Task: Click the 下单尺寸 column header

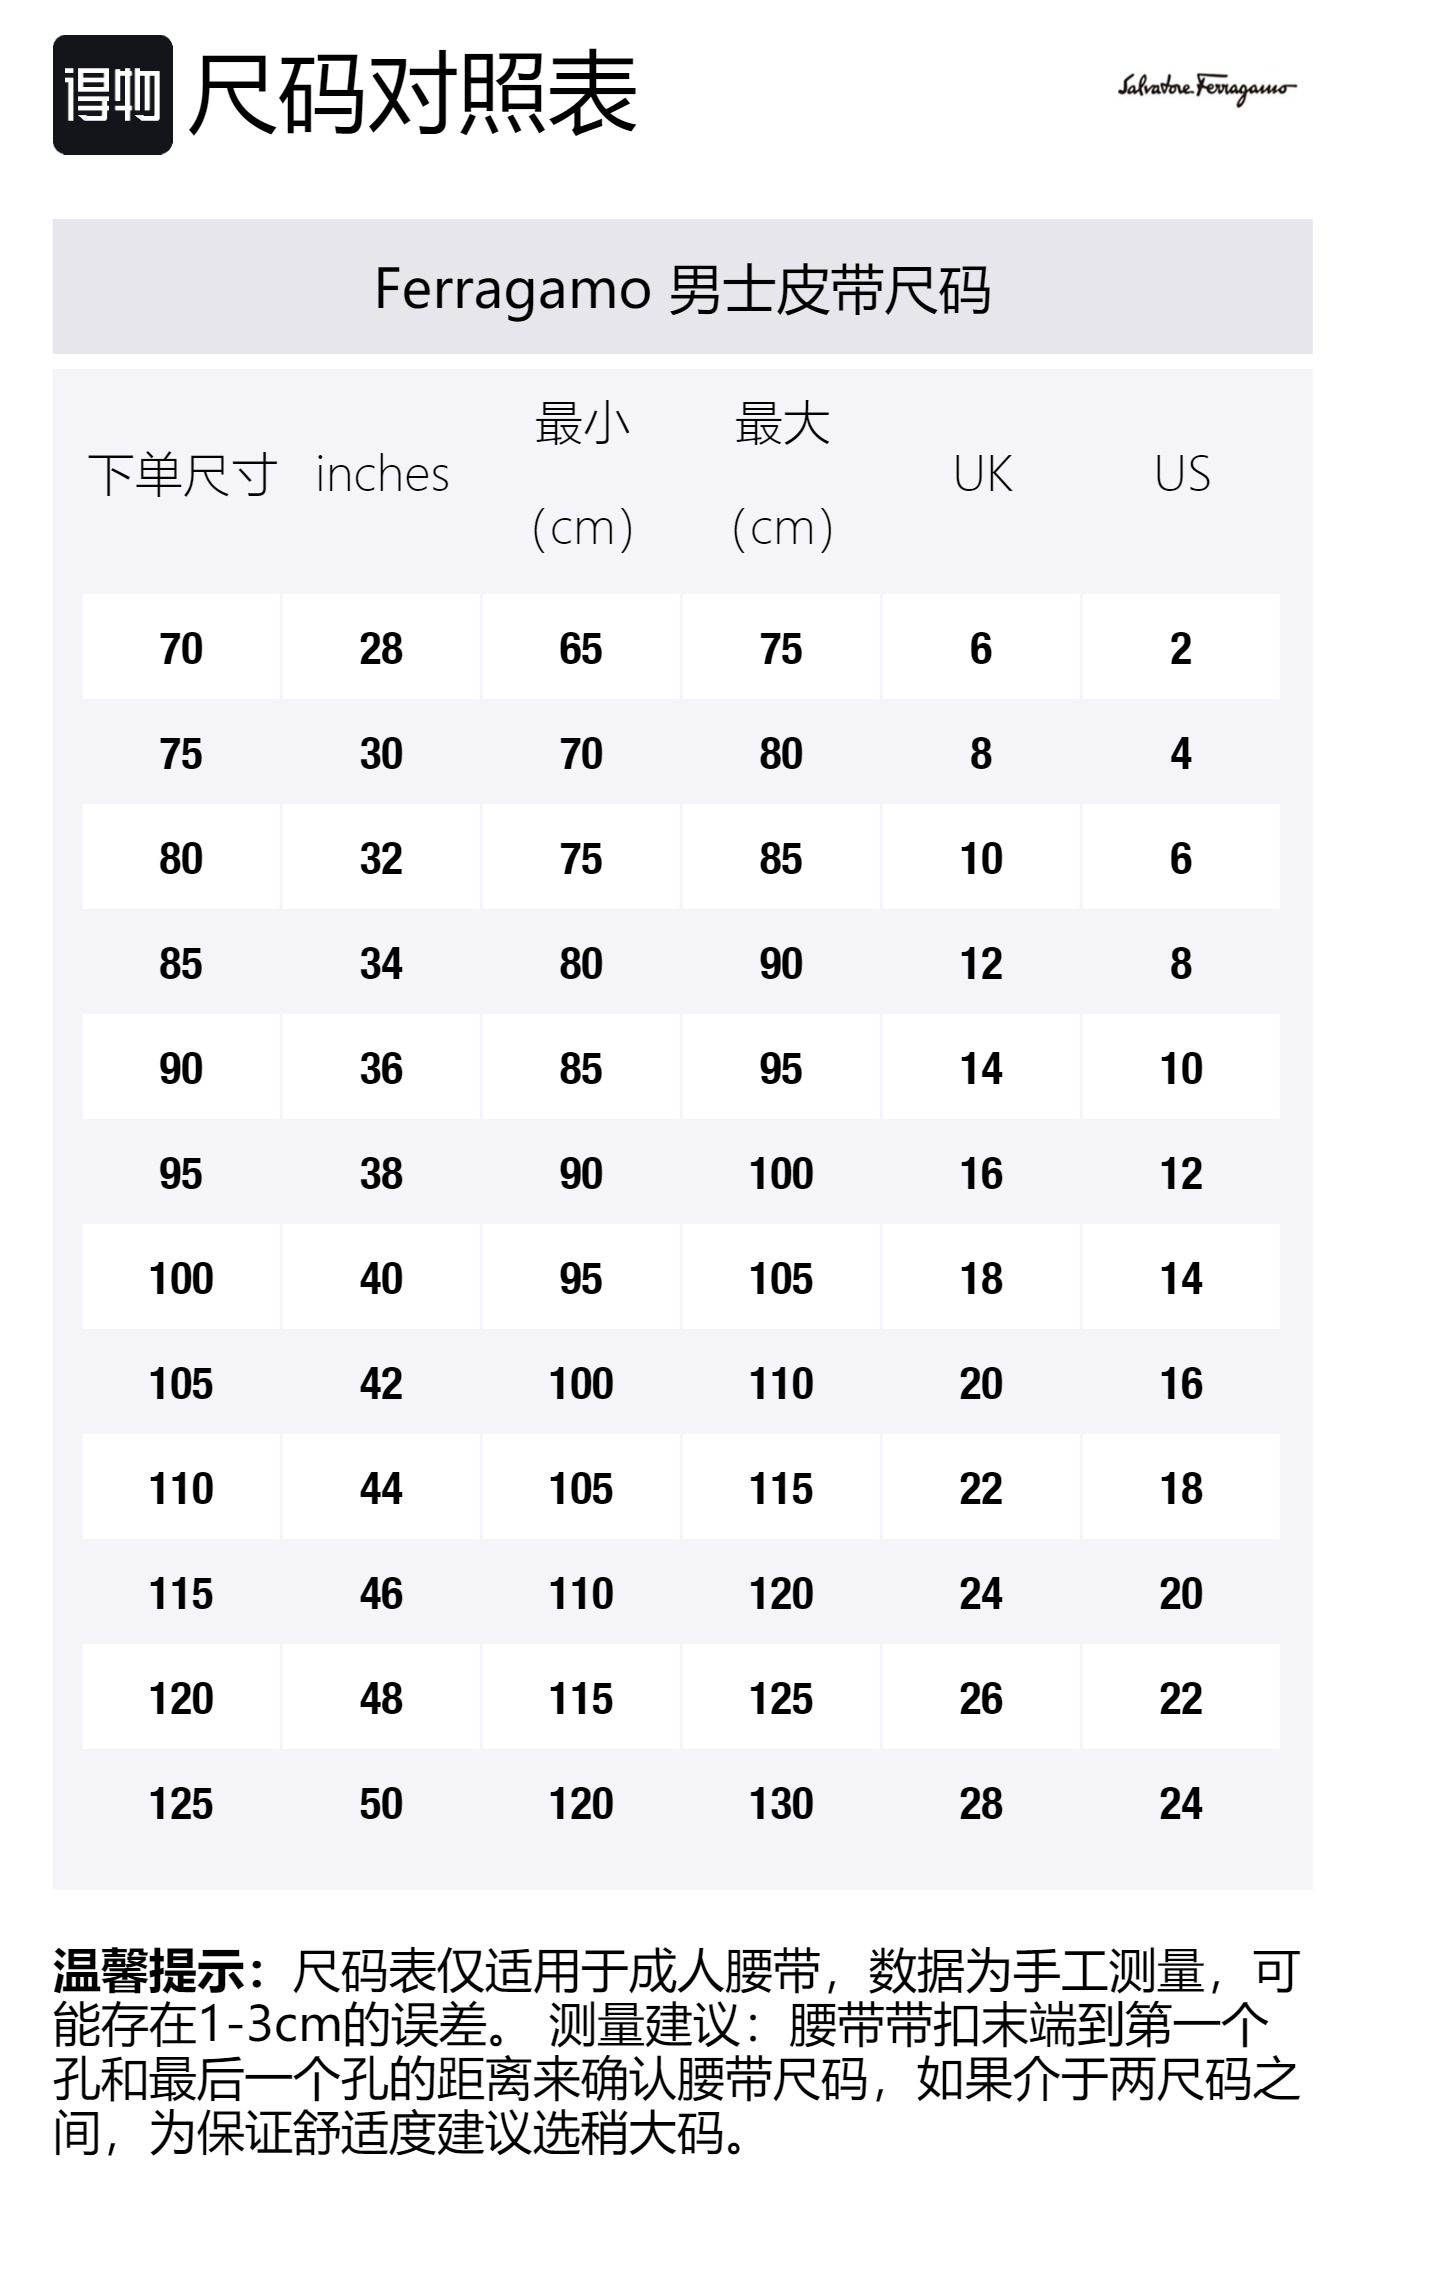Action: (182, 474)
